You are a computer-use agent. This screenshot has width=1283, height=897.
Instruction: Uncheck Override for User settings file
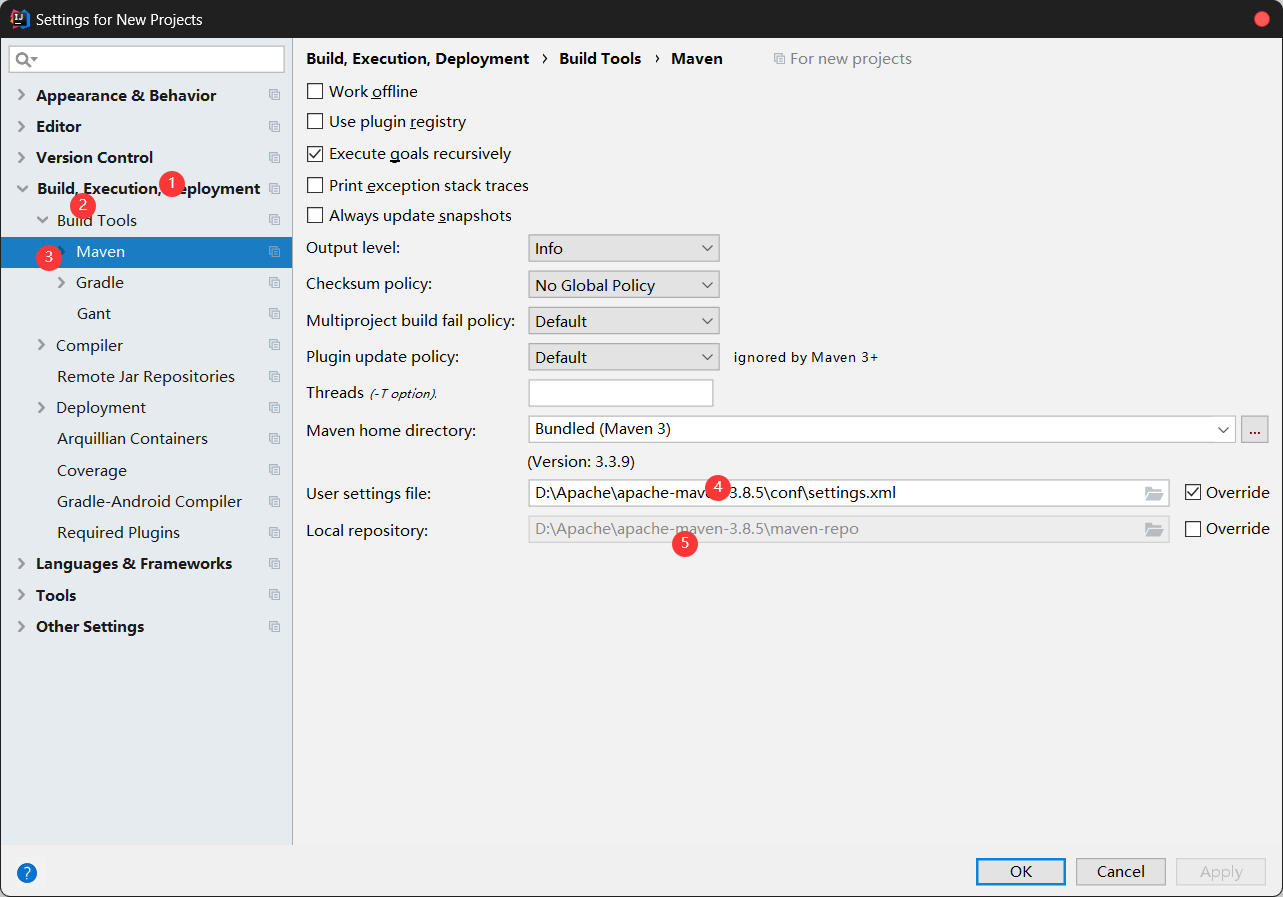point(1192,492)
